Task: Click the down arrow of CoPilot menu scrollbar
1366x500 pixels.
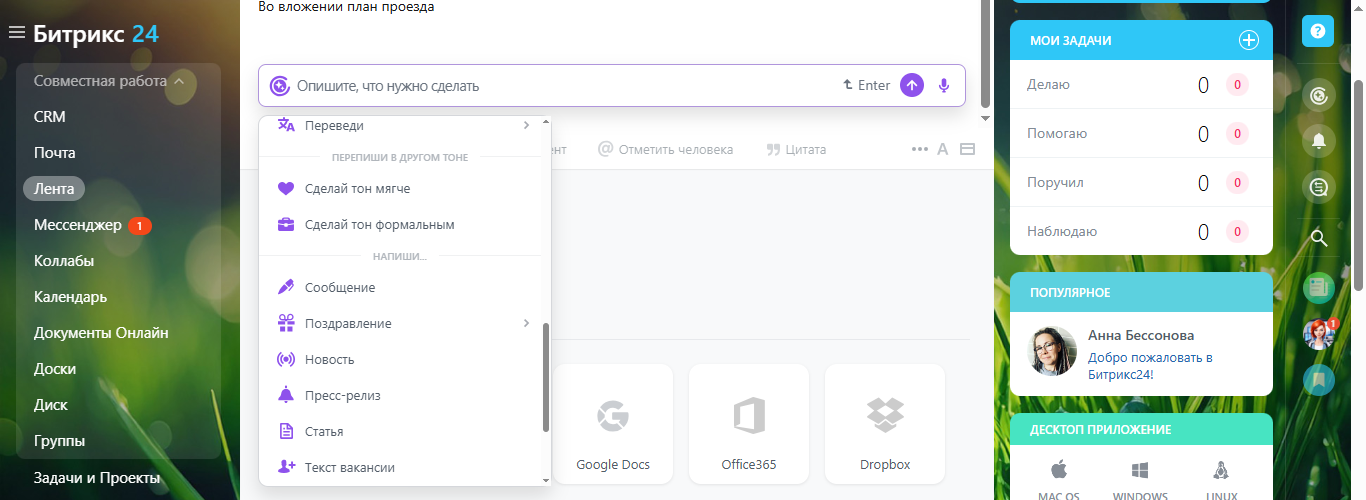Action: click(546, 480)
